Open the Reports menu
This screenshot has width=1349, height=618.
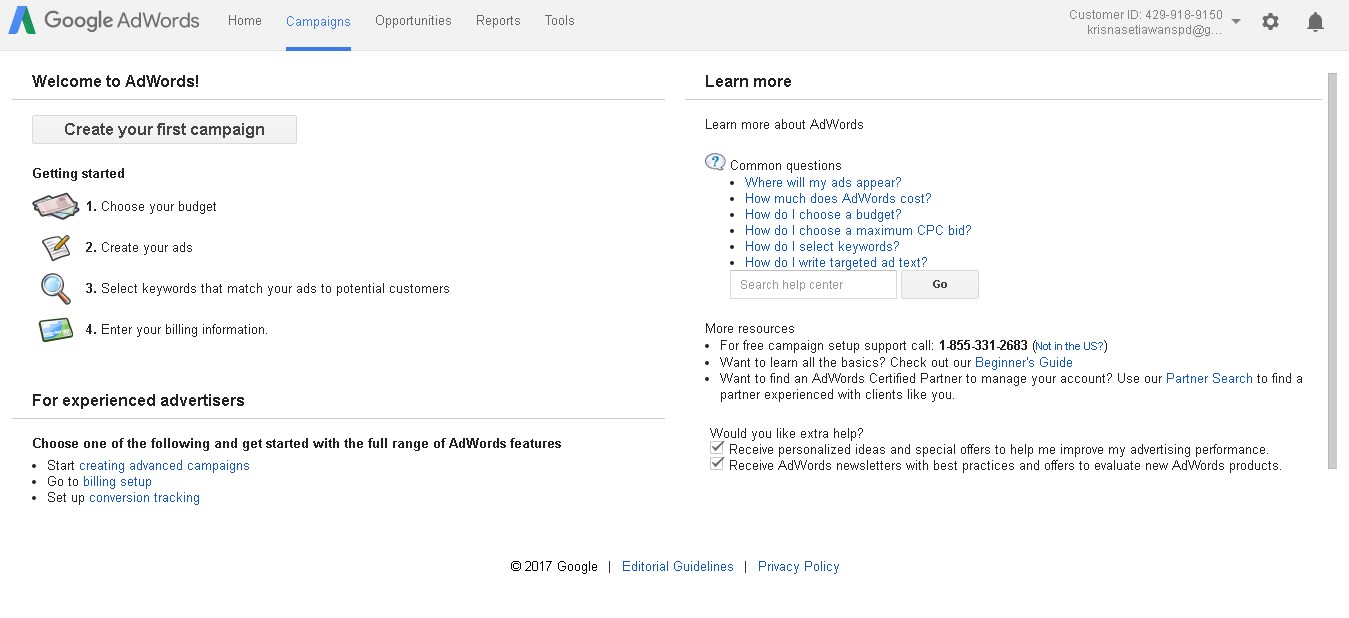tap(498, 21)
